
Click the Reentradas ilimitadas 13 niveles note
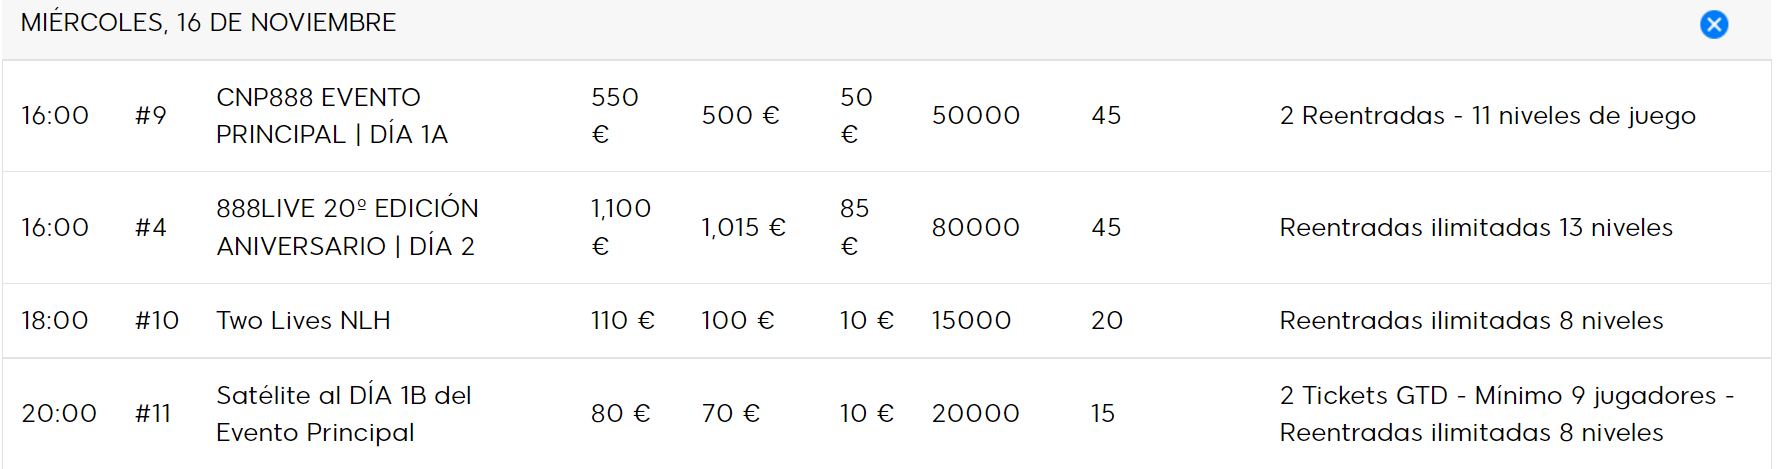[x=1476, y=228]
